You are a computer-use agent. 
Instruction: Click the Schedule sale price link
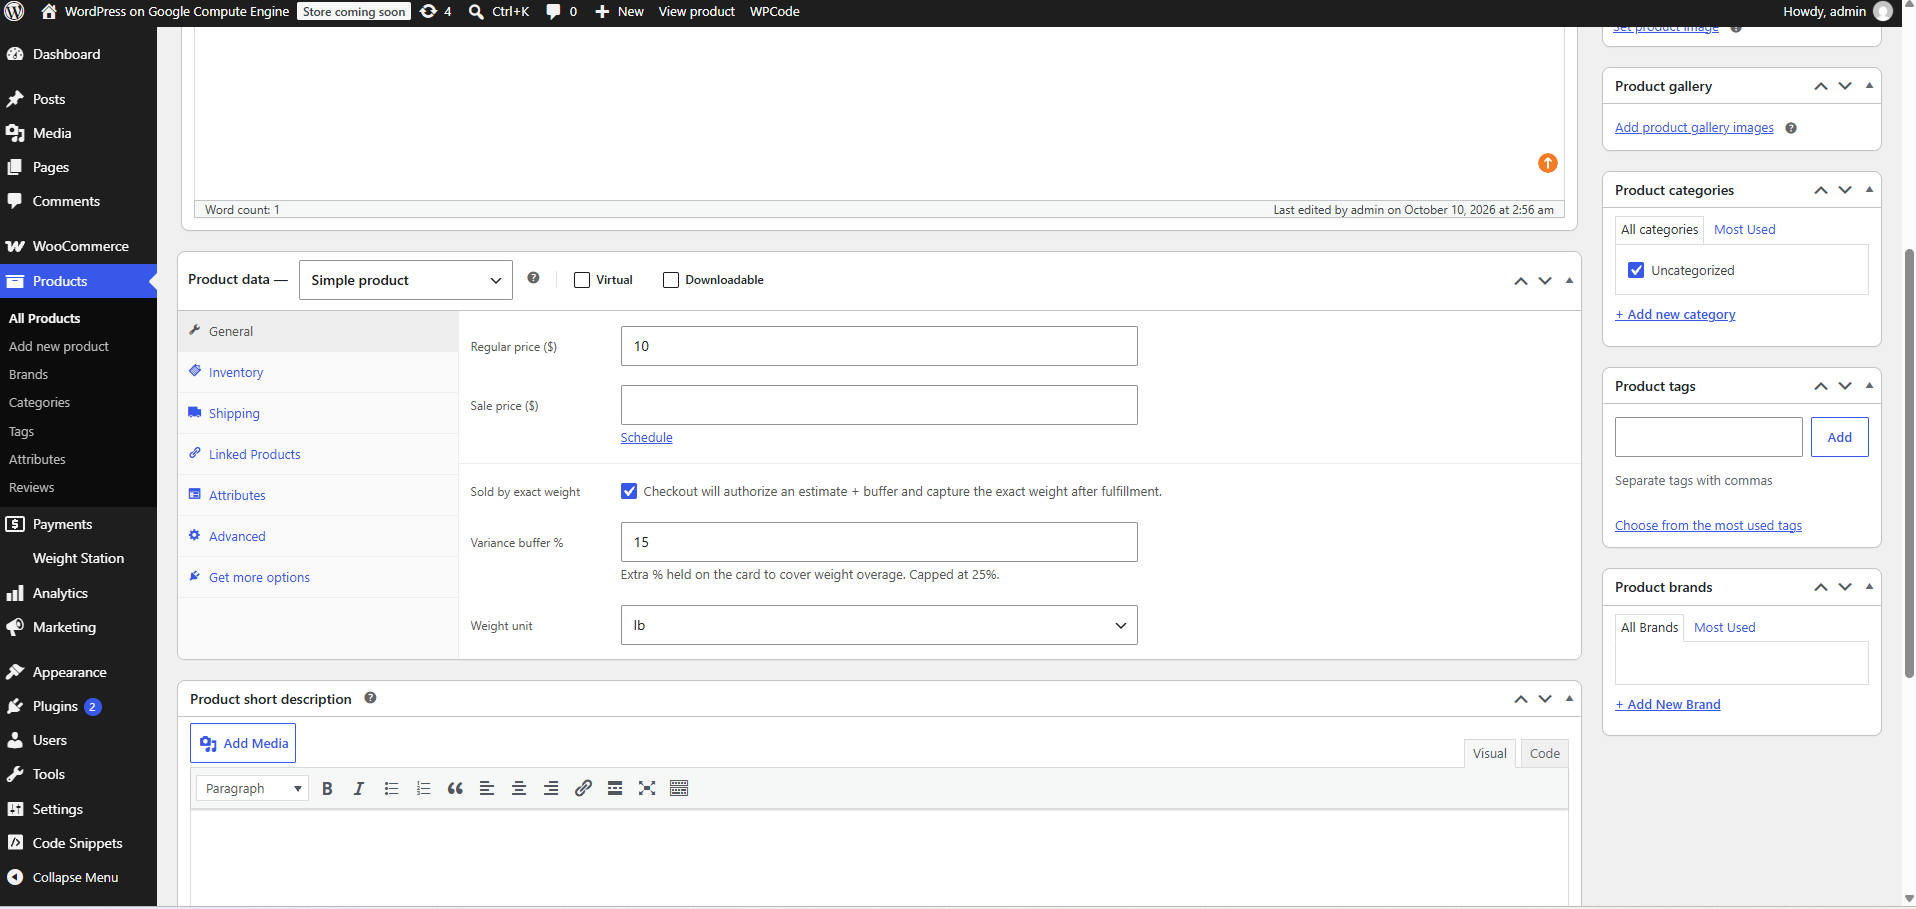pyautogui.click(x=646, y=437)
